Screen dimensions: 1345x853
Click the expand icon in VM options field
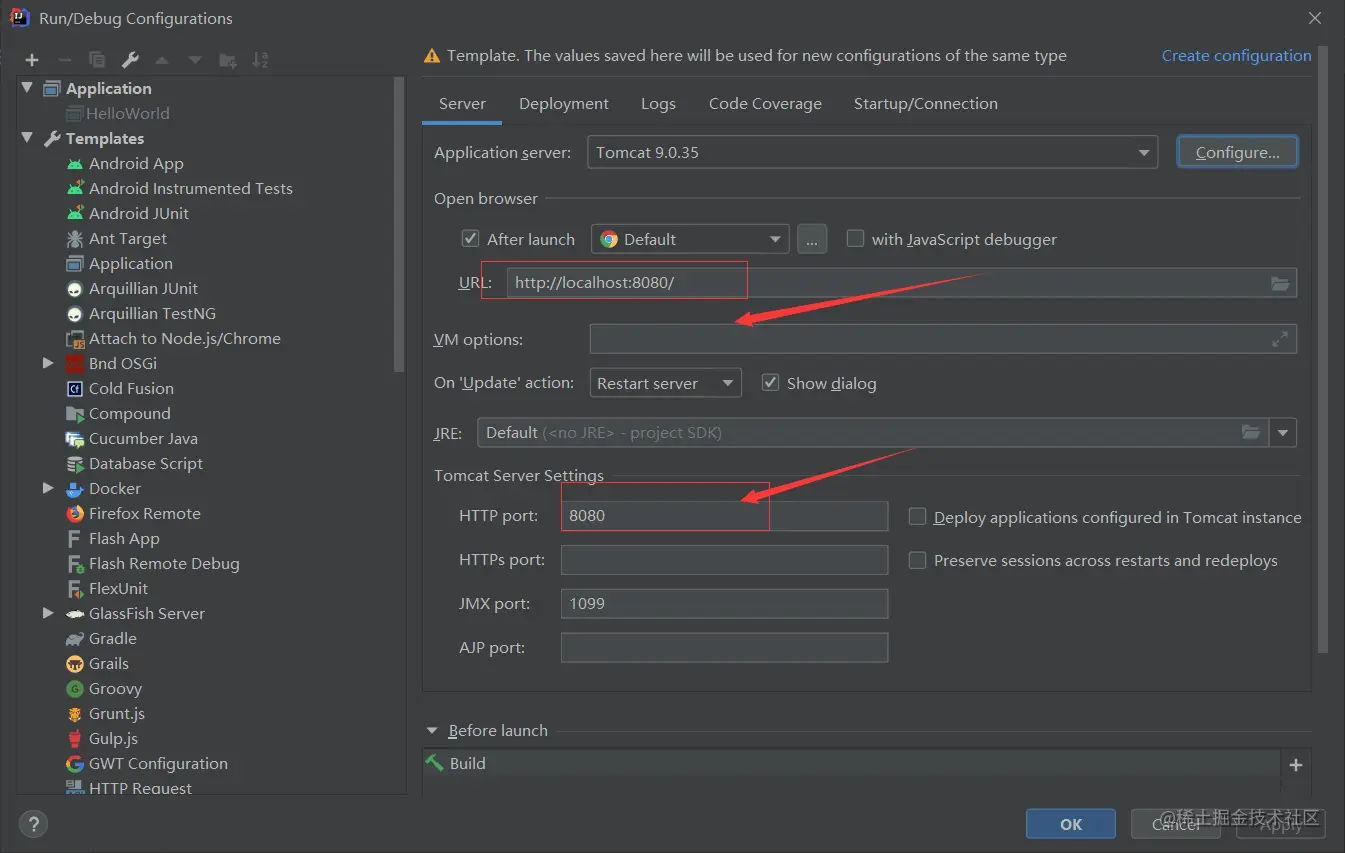click(x=1280, y=339)
